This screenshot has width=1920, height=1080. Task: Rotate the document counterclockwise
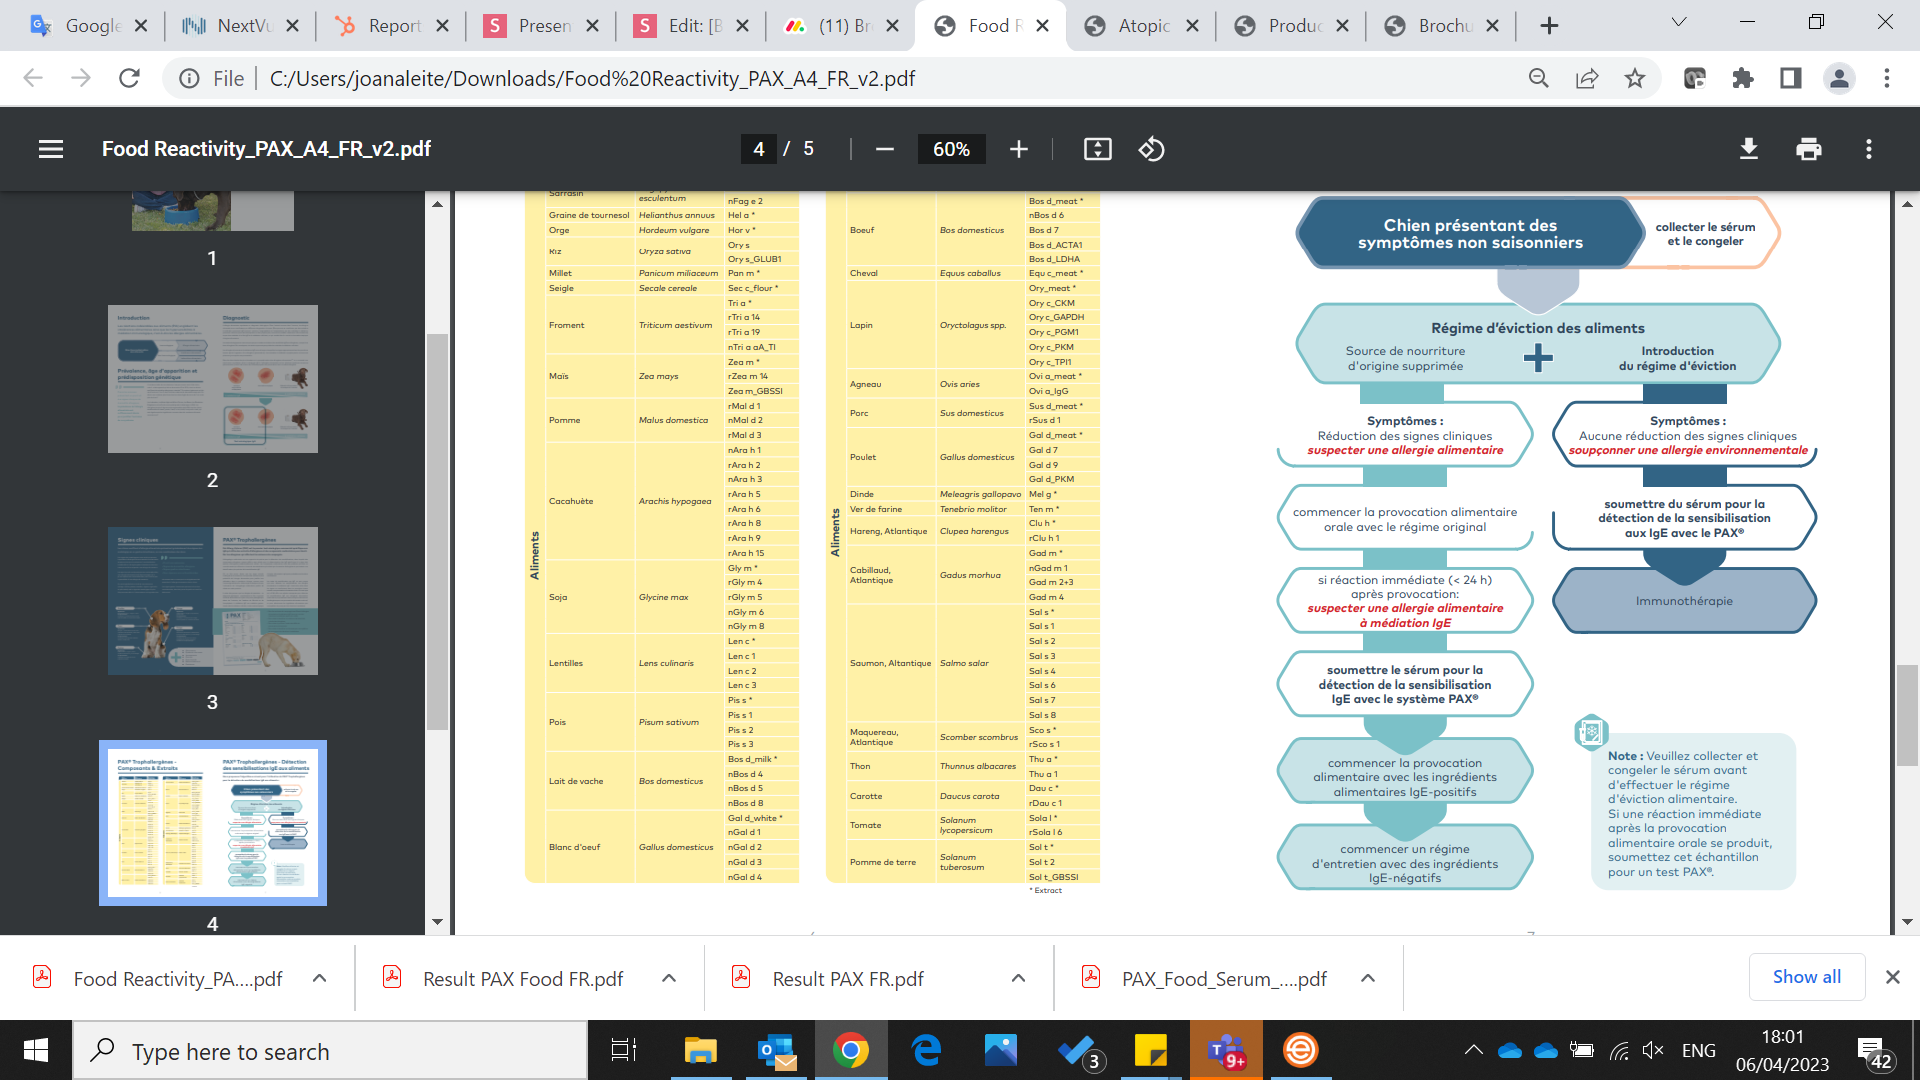1151,149
